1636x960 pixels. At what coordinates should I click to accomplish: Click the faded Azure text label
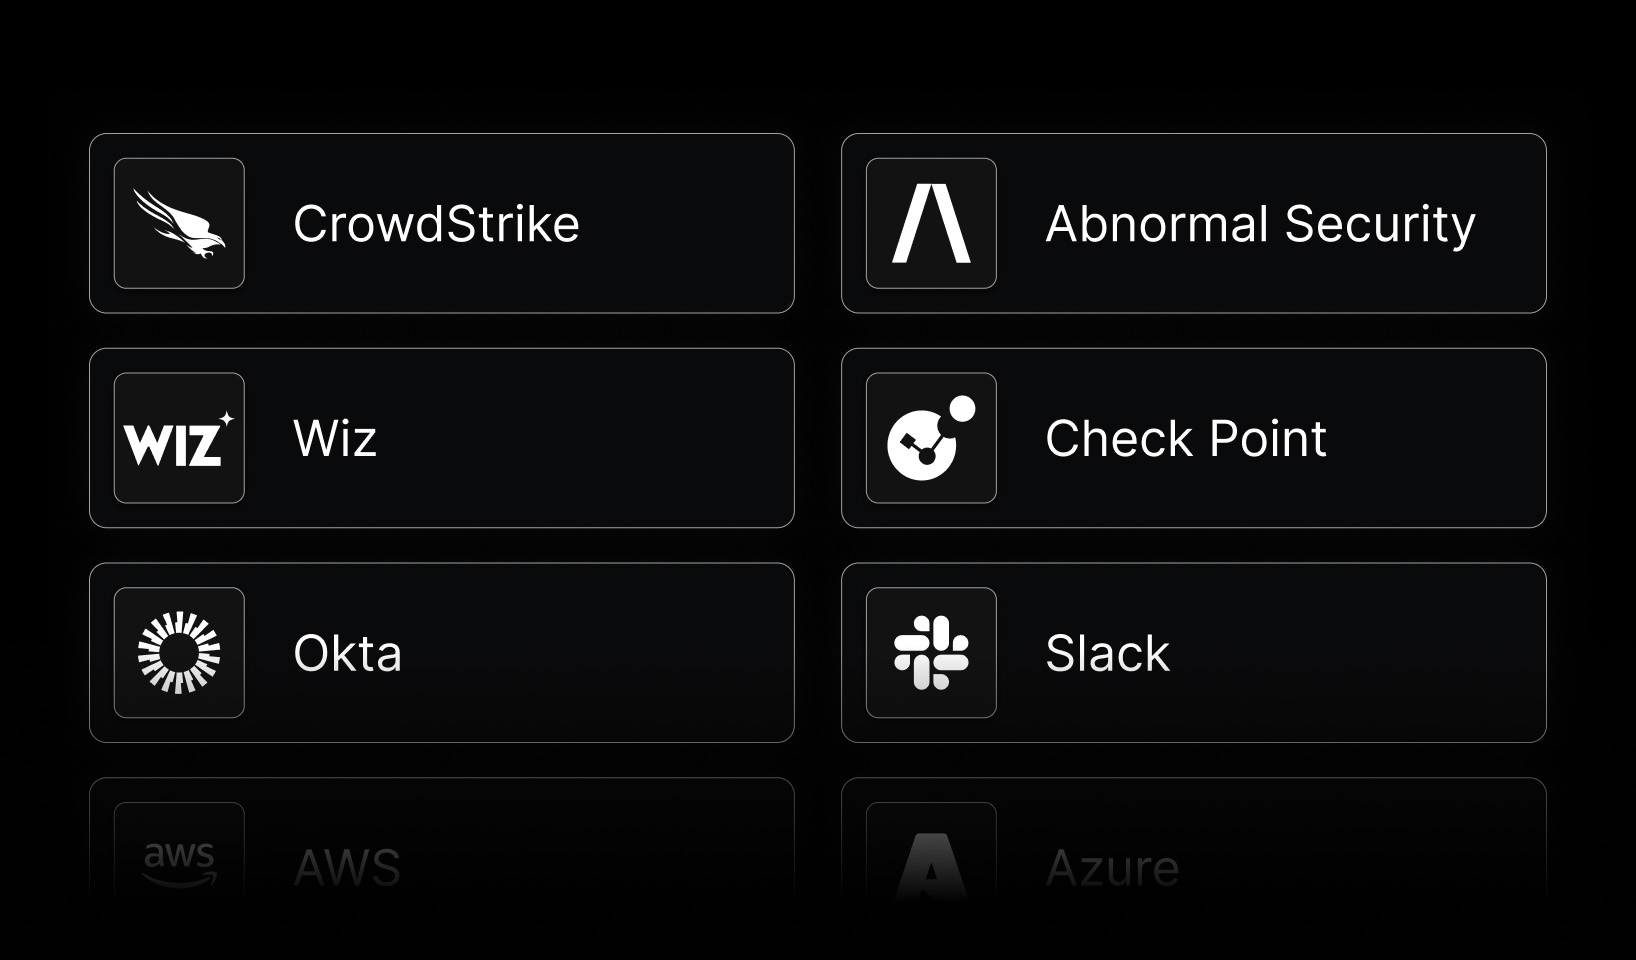[x=1112, y=867]
